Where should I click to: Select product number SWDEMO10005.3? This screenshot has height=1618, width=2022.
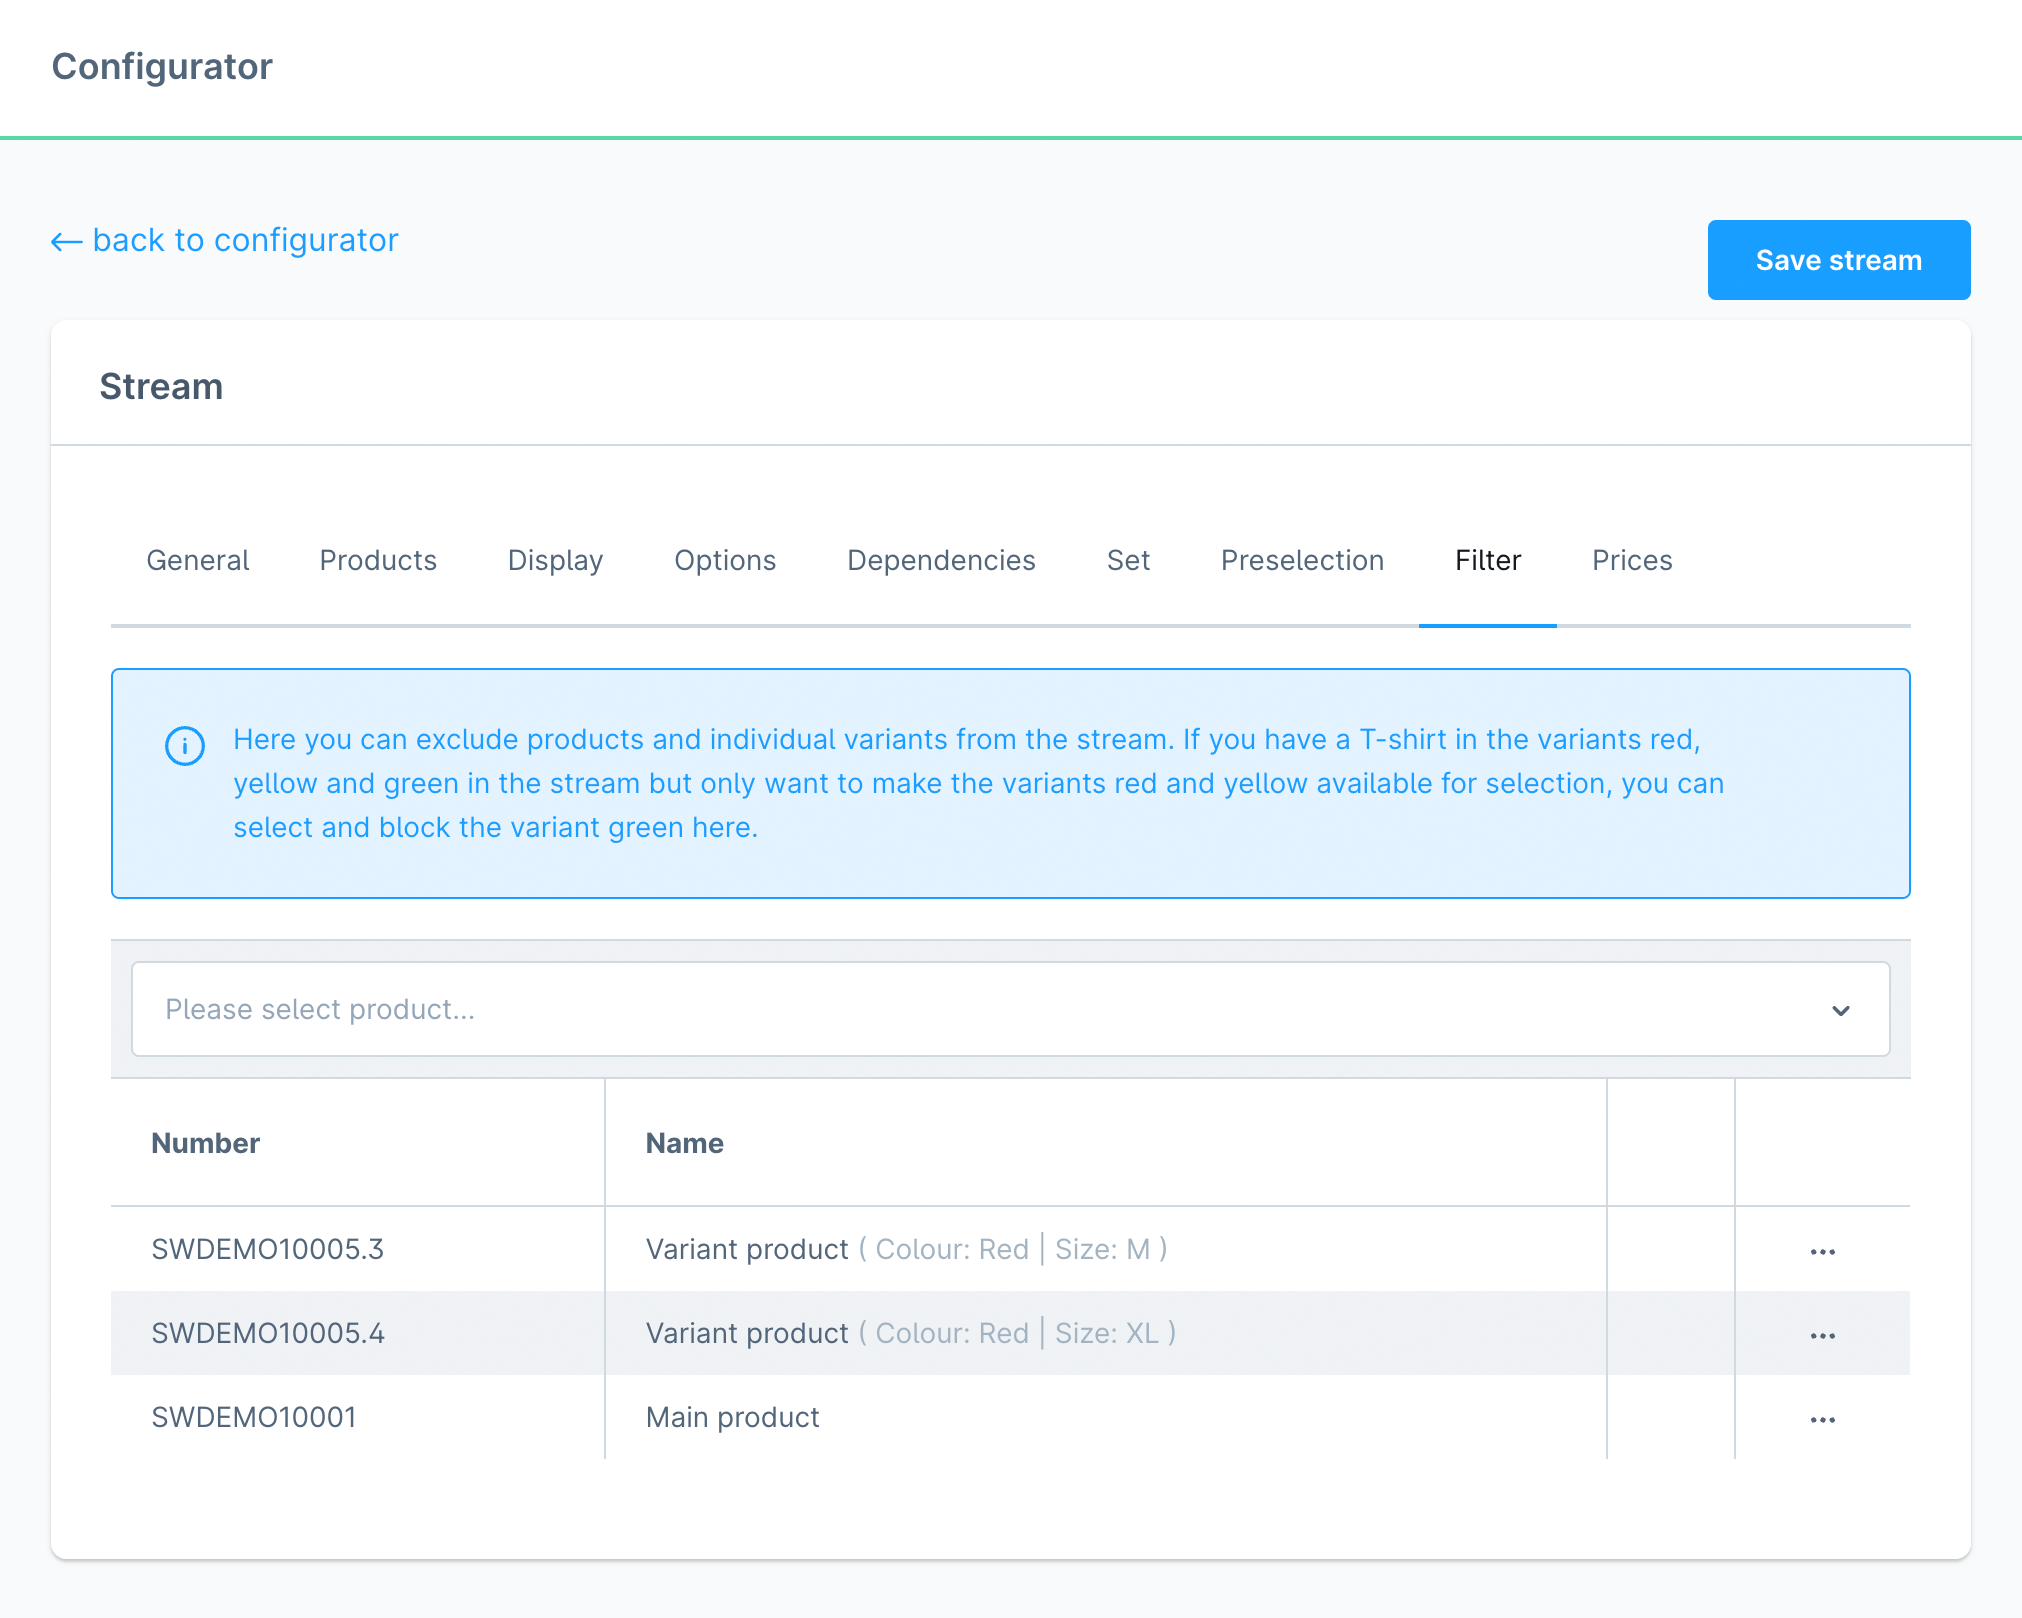tap(268, 1249)
